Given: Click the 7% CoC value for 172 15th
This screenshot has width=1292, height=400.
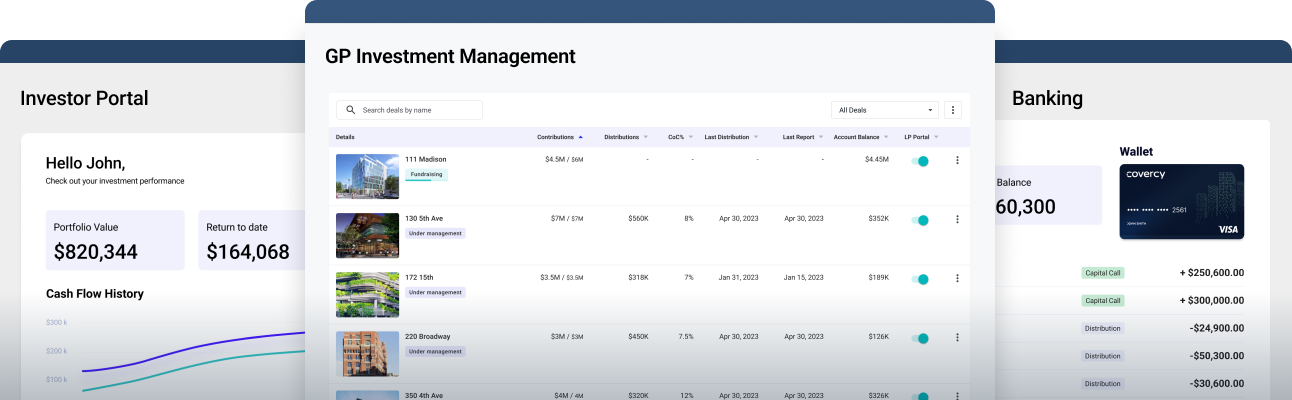Looking at the screenshot, I should pos(689,277).
